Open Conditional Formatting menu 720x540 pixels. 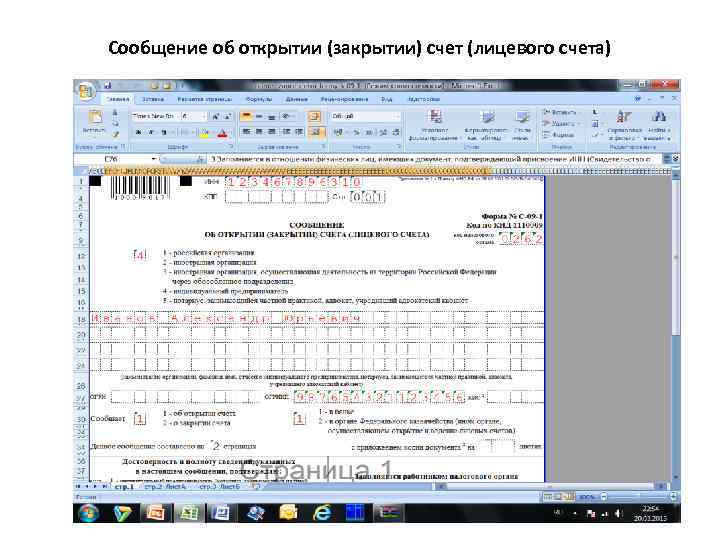pos(434,125)
